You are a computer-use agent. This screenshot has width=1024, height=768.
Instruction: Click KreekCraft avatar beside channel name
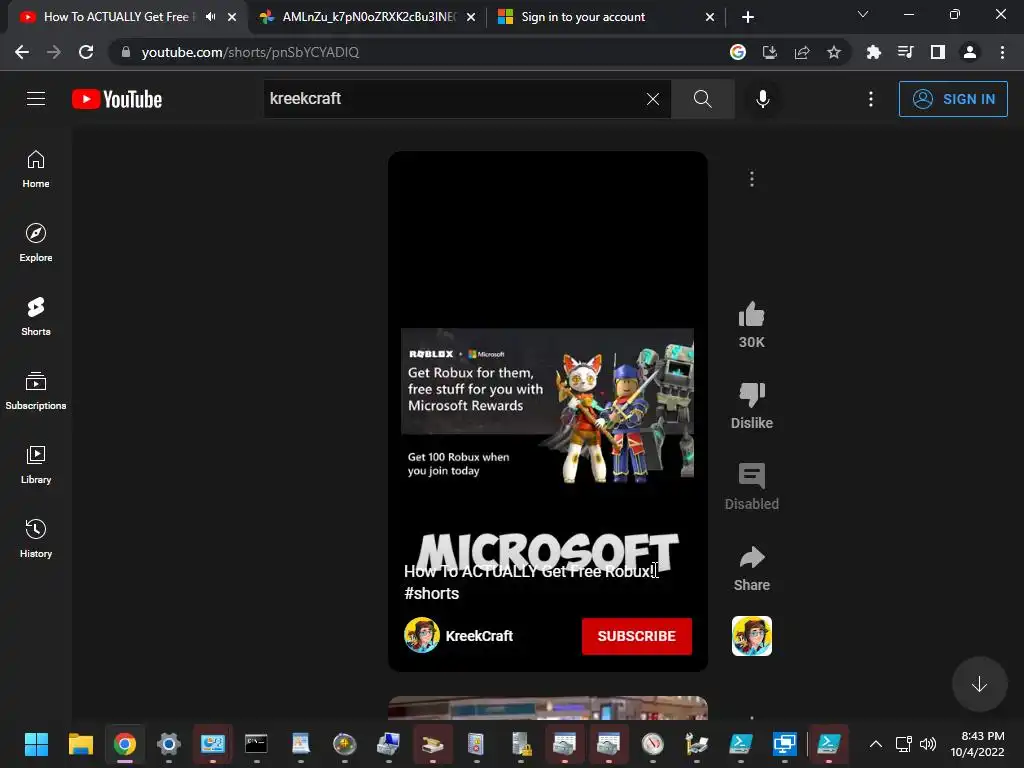[422, 635]
